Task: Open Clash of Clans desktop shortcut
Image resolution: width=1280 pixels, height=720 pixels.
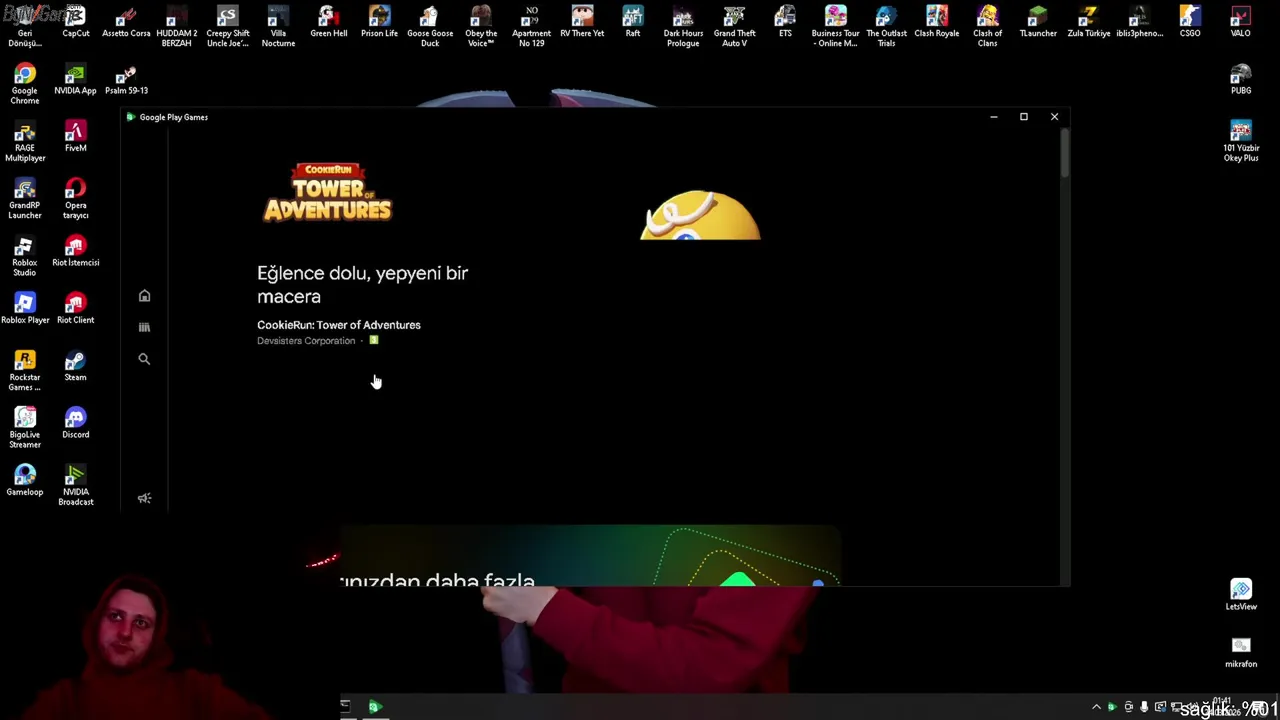Action: (x=987, y=27)
